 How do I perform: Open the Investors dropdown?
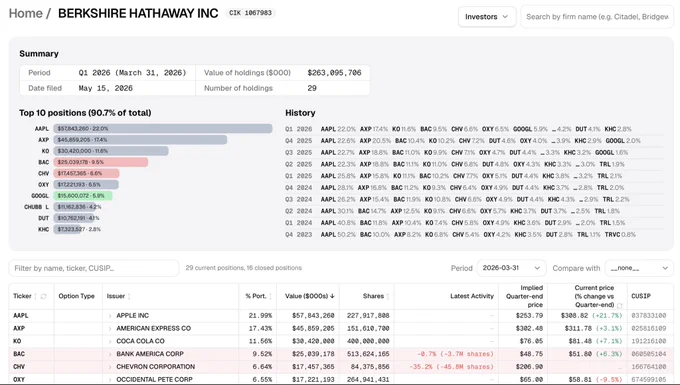487,17
